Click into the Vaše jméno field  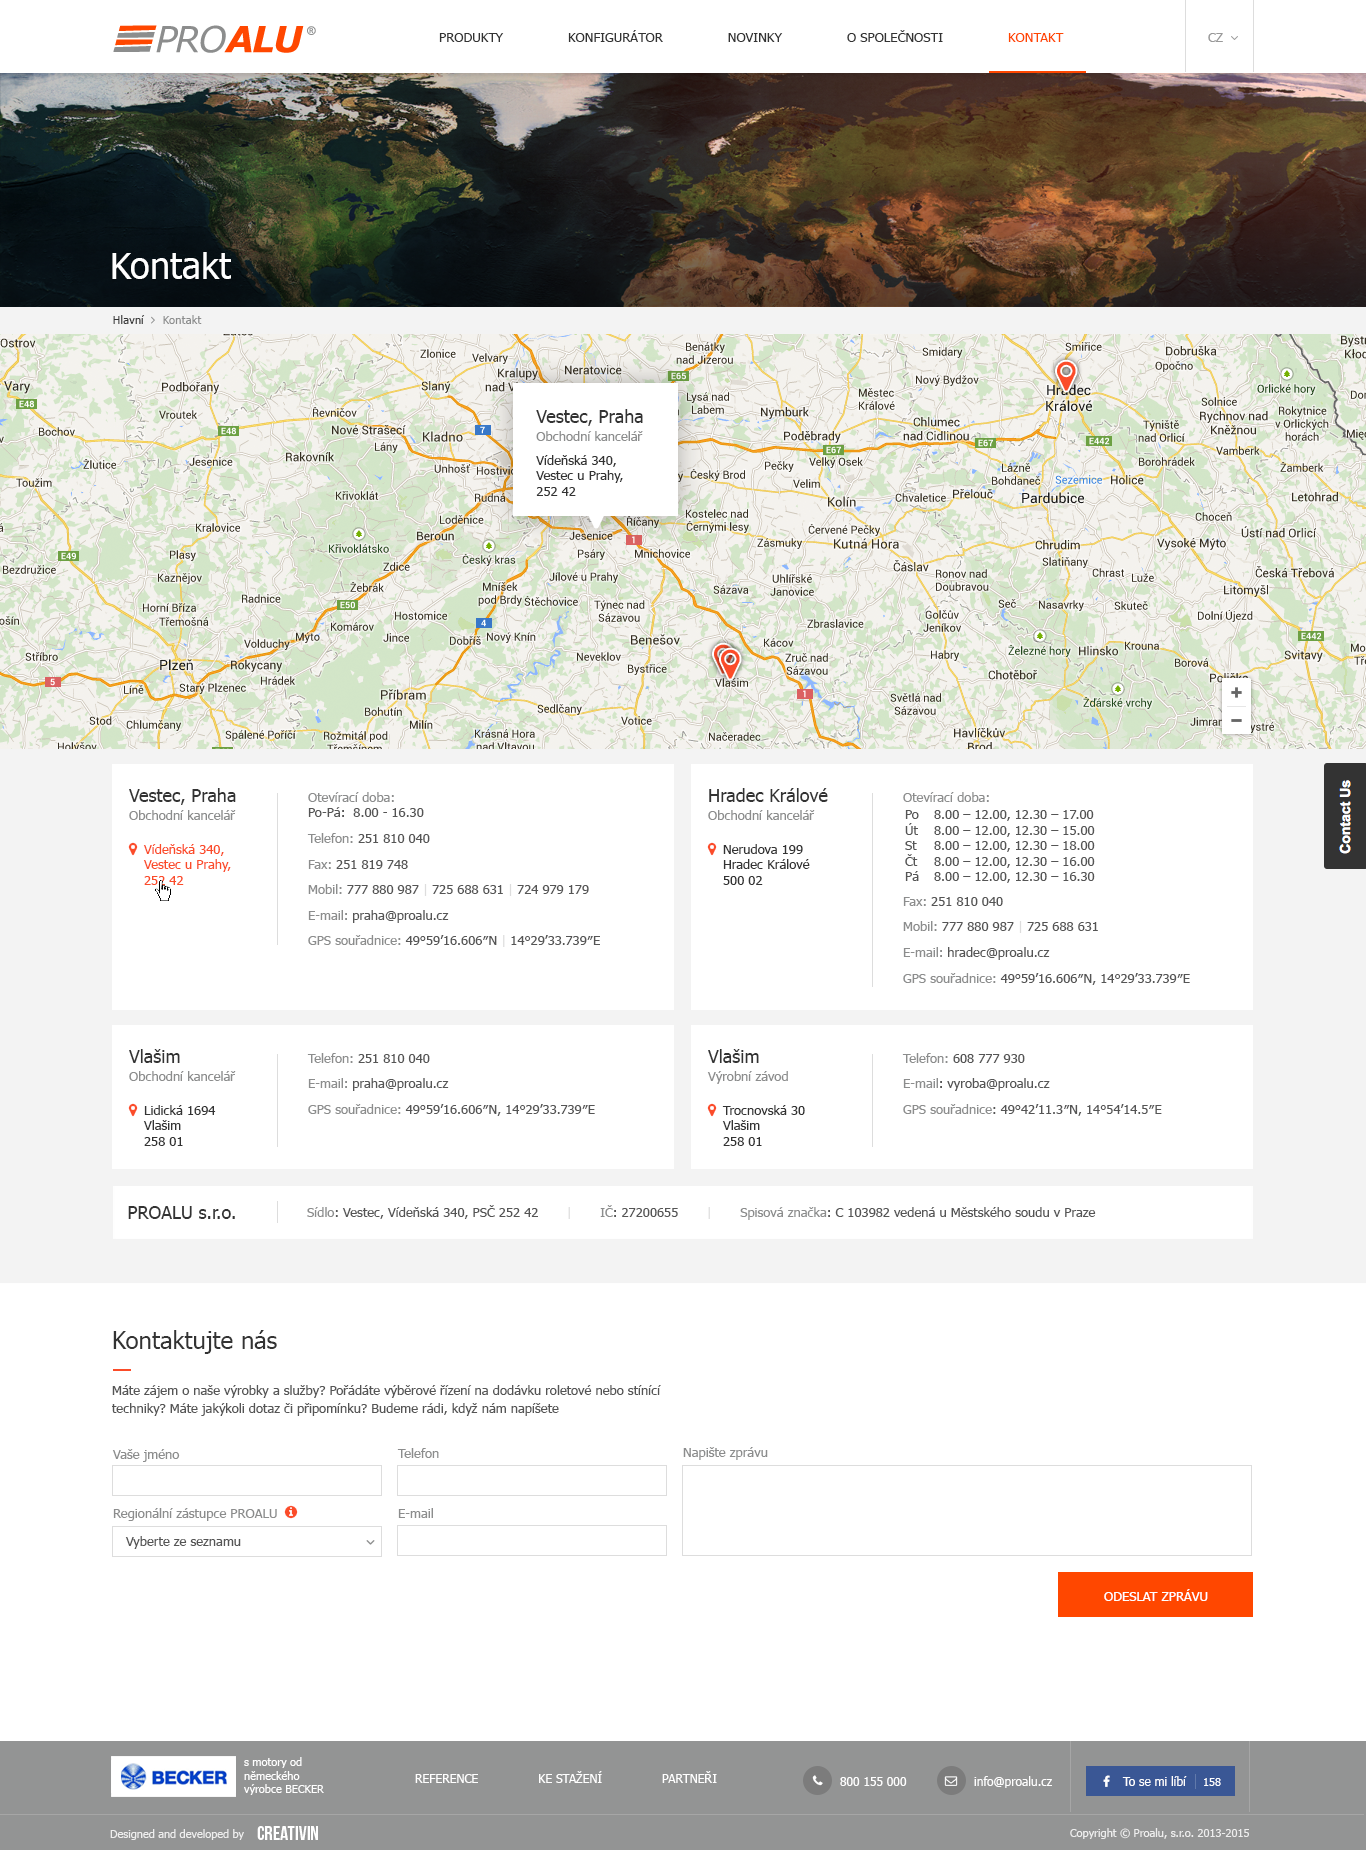click(247, 1480)
